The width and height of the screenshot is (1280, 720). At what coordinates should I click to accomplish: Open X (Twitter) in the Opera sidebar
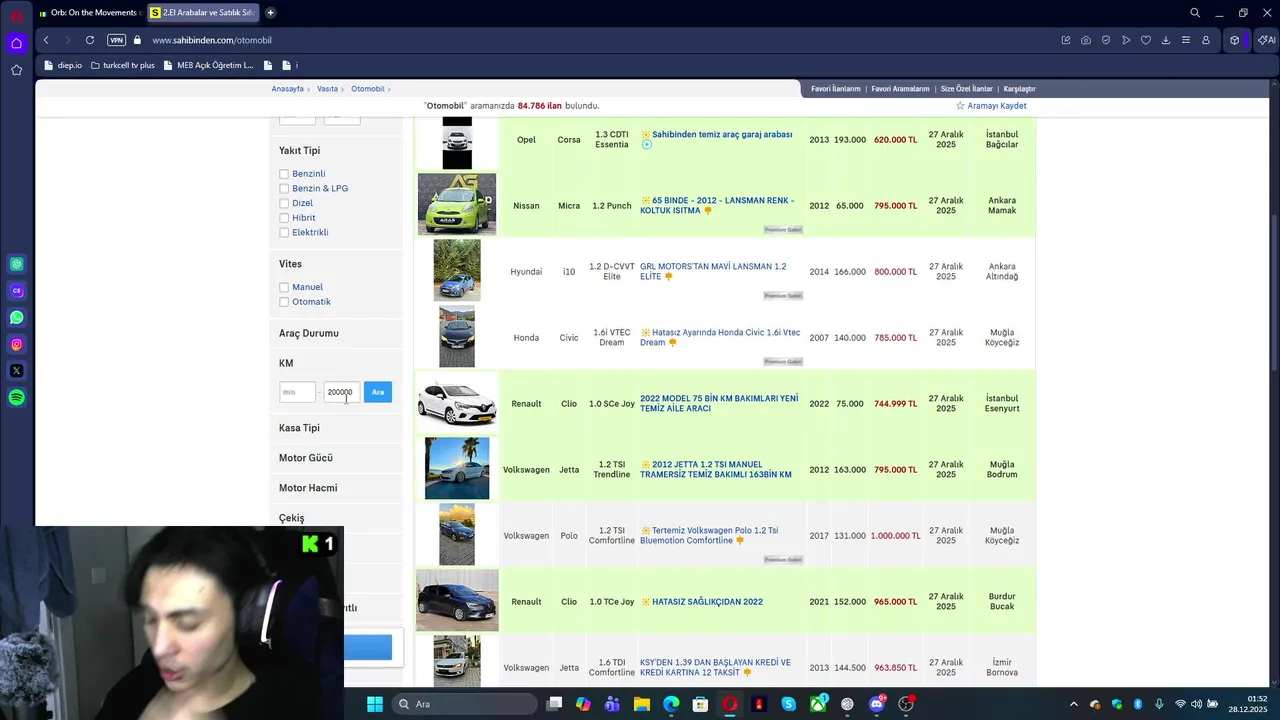pyautogui.click(x=16, y=371)
